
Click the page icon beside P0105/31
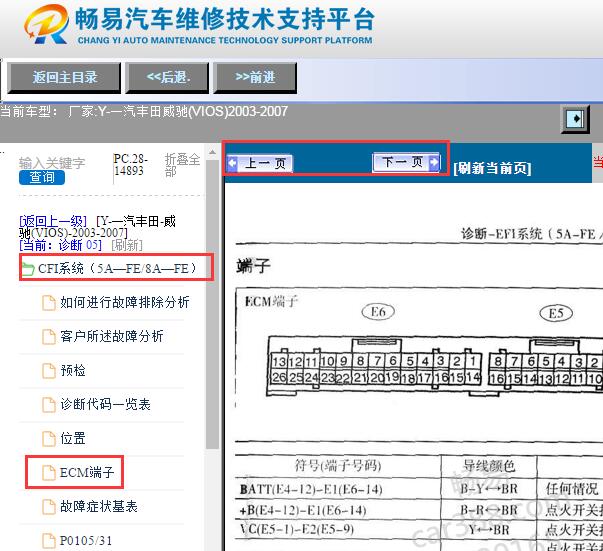click(x=49, y=541)
